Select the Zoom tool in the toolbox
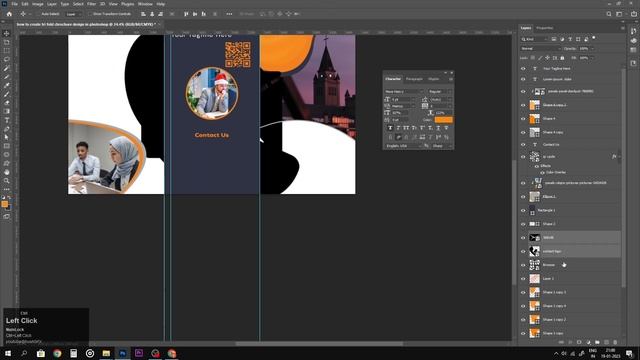This screenshot has width=640, height=360. coord(7,180)
